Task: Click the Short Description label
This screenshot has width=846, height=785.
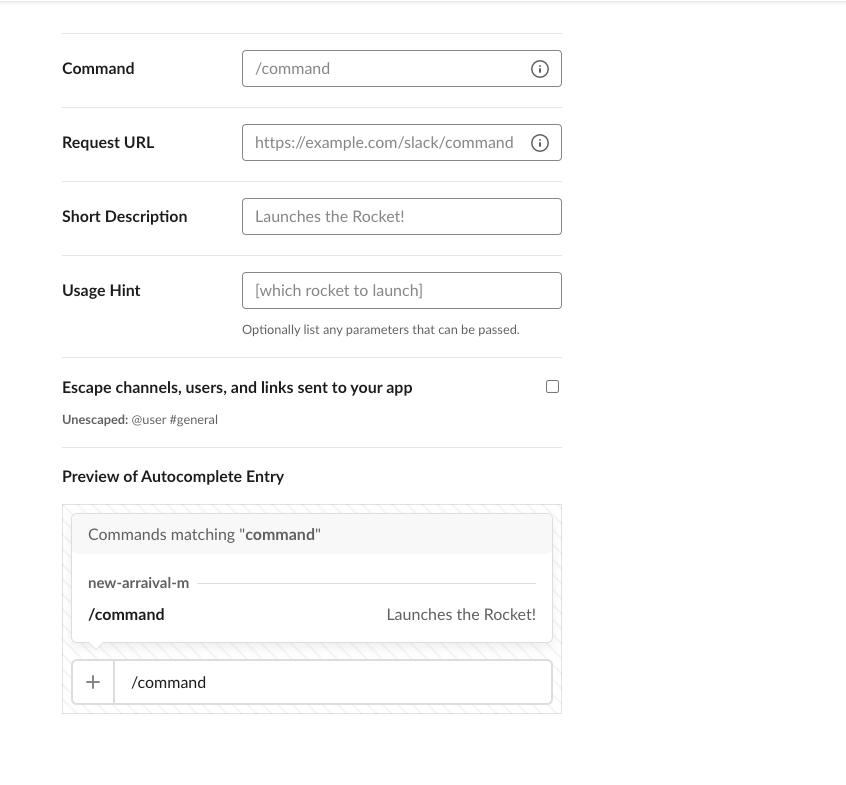Action: click(124, 217)
